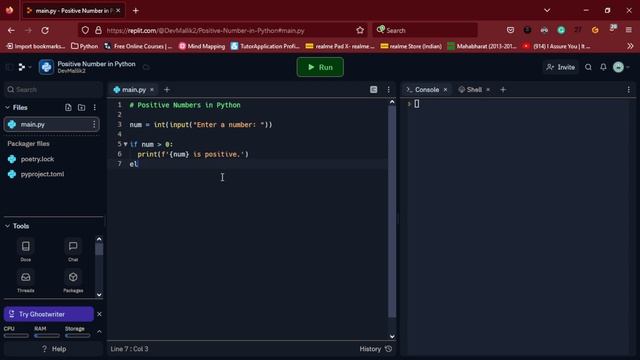Open file History
The image size is (640, 360).
point(376,349)
